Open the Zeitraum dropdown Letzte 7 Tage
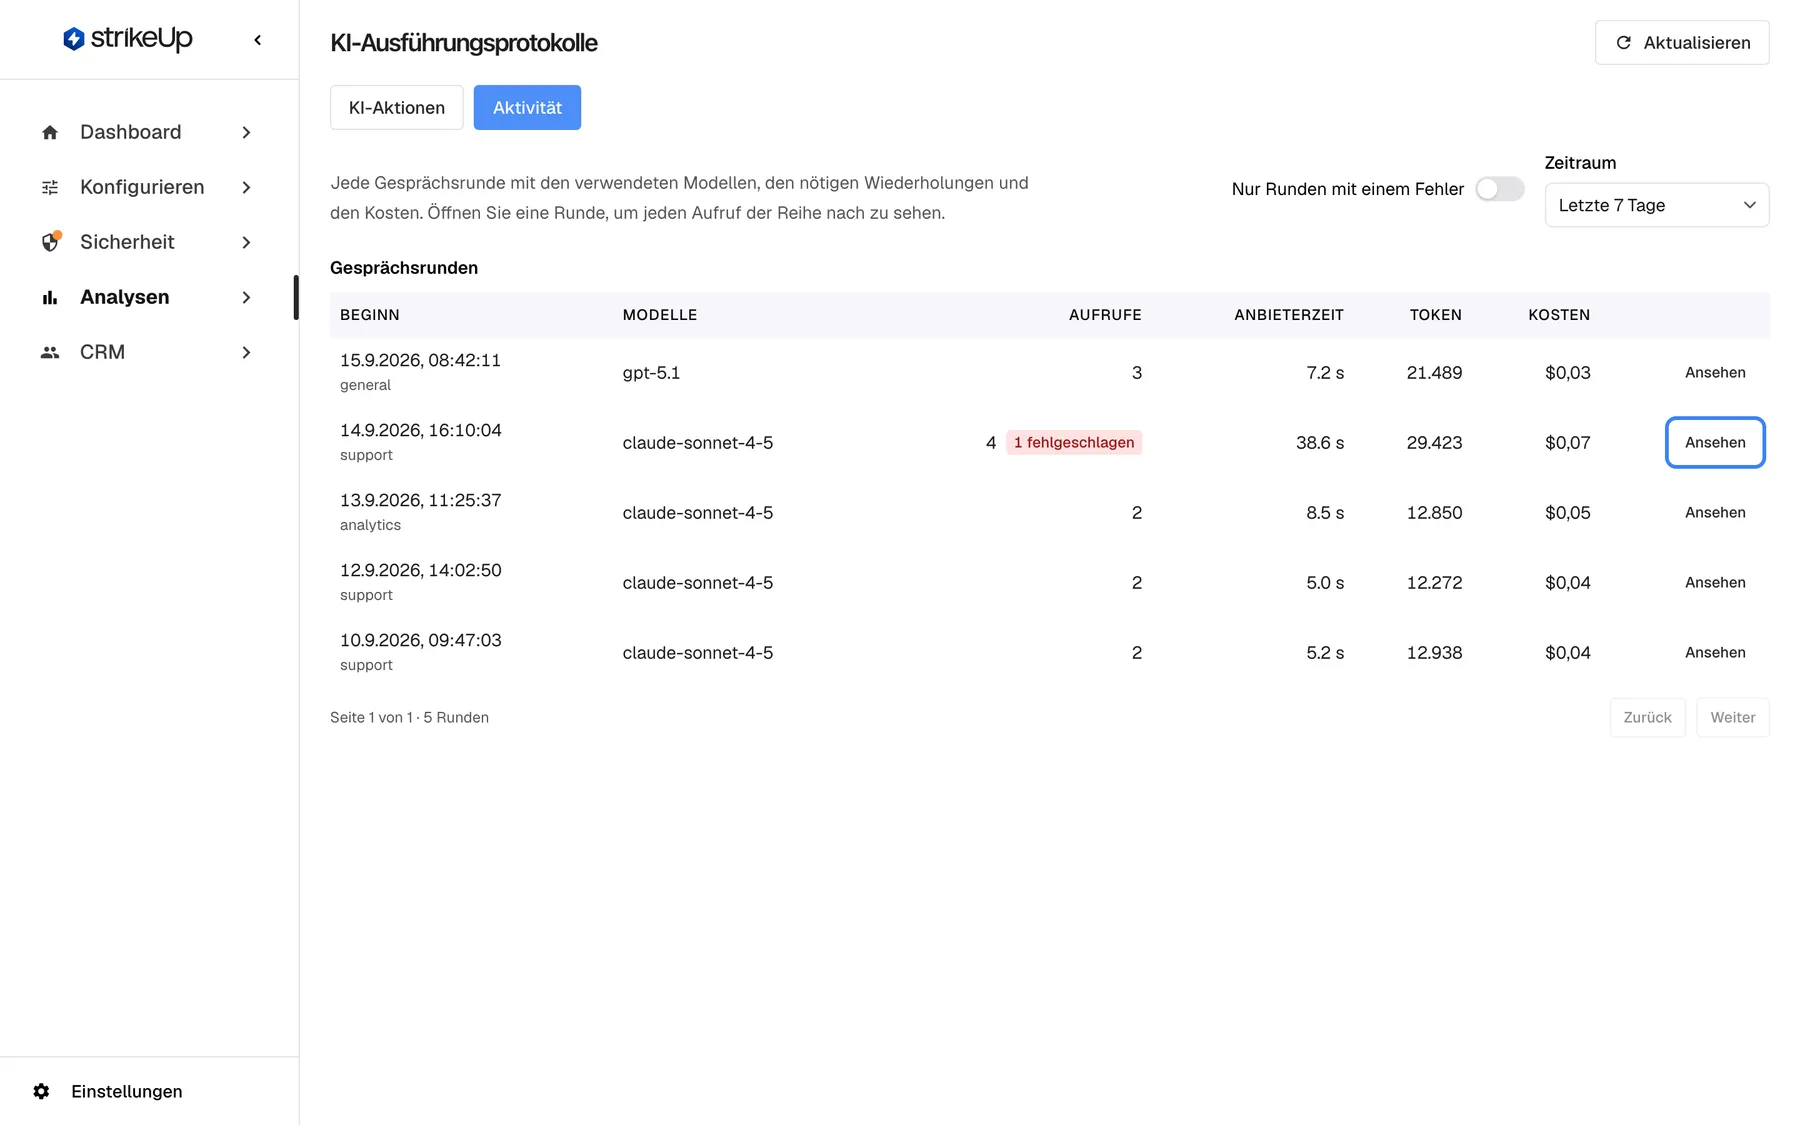This screenshot has height=1125, width=1800. pyautogui.click(x=1657, y=205)
